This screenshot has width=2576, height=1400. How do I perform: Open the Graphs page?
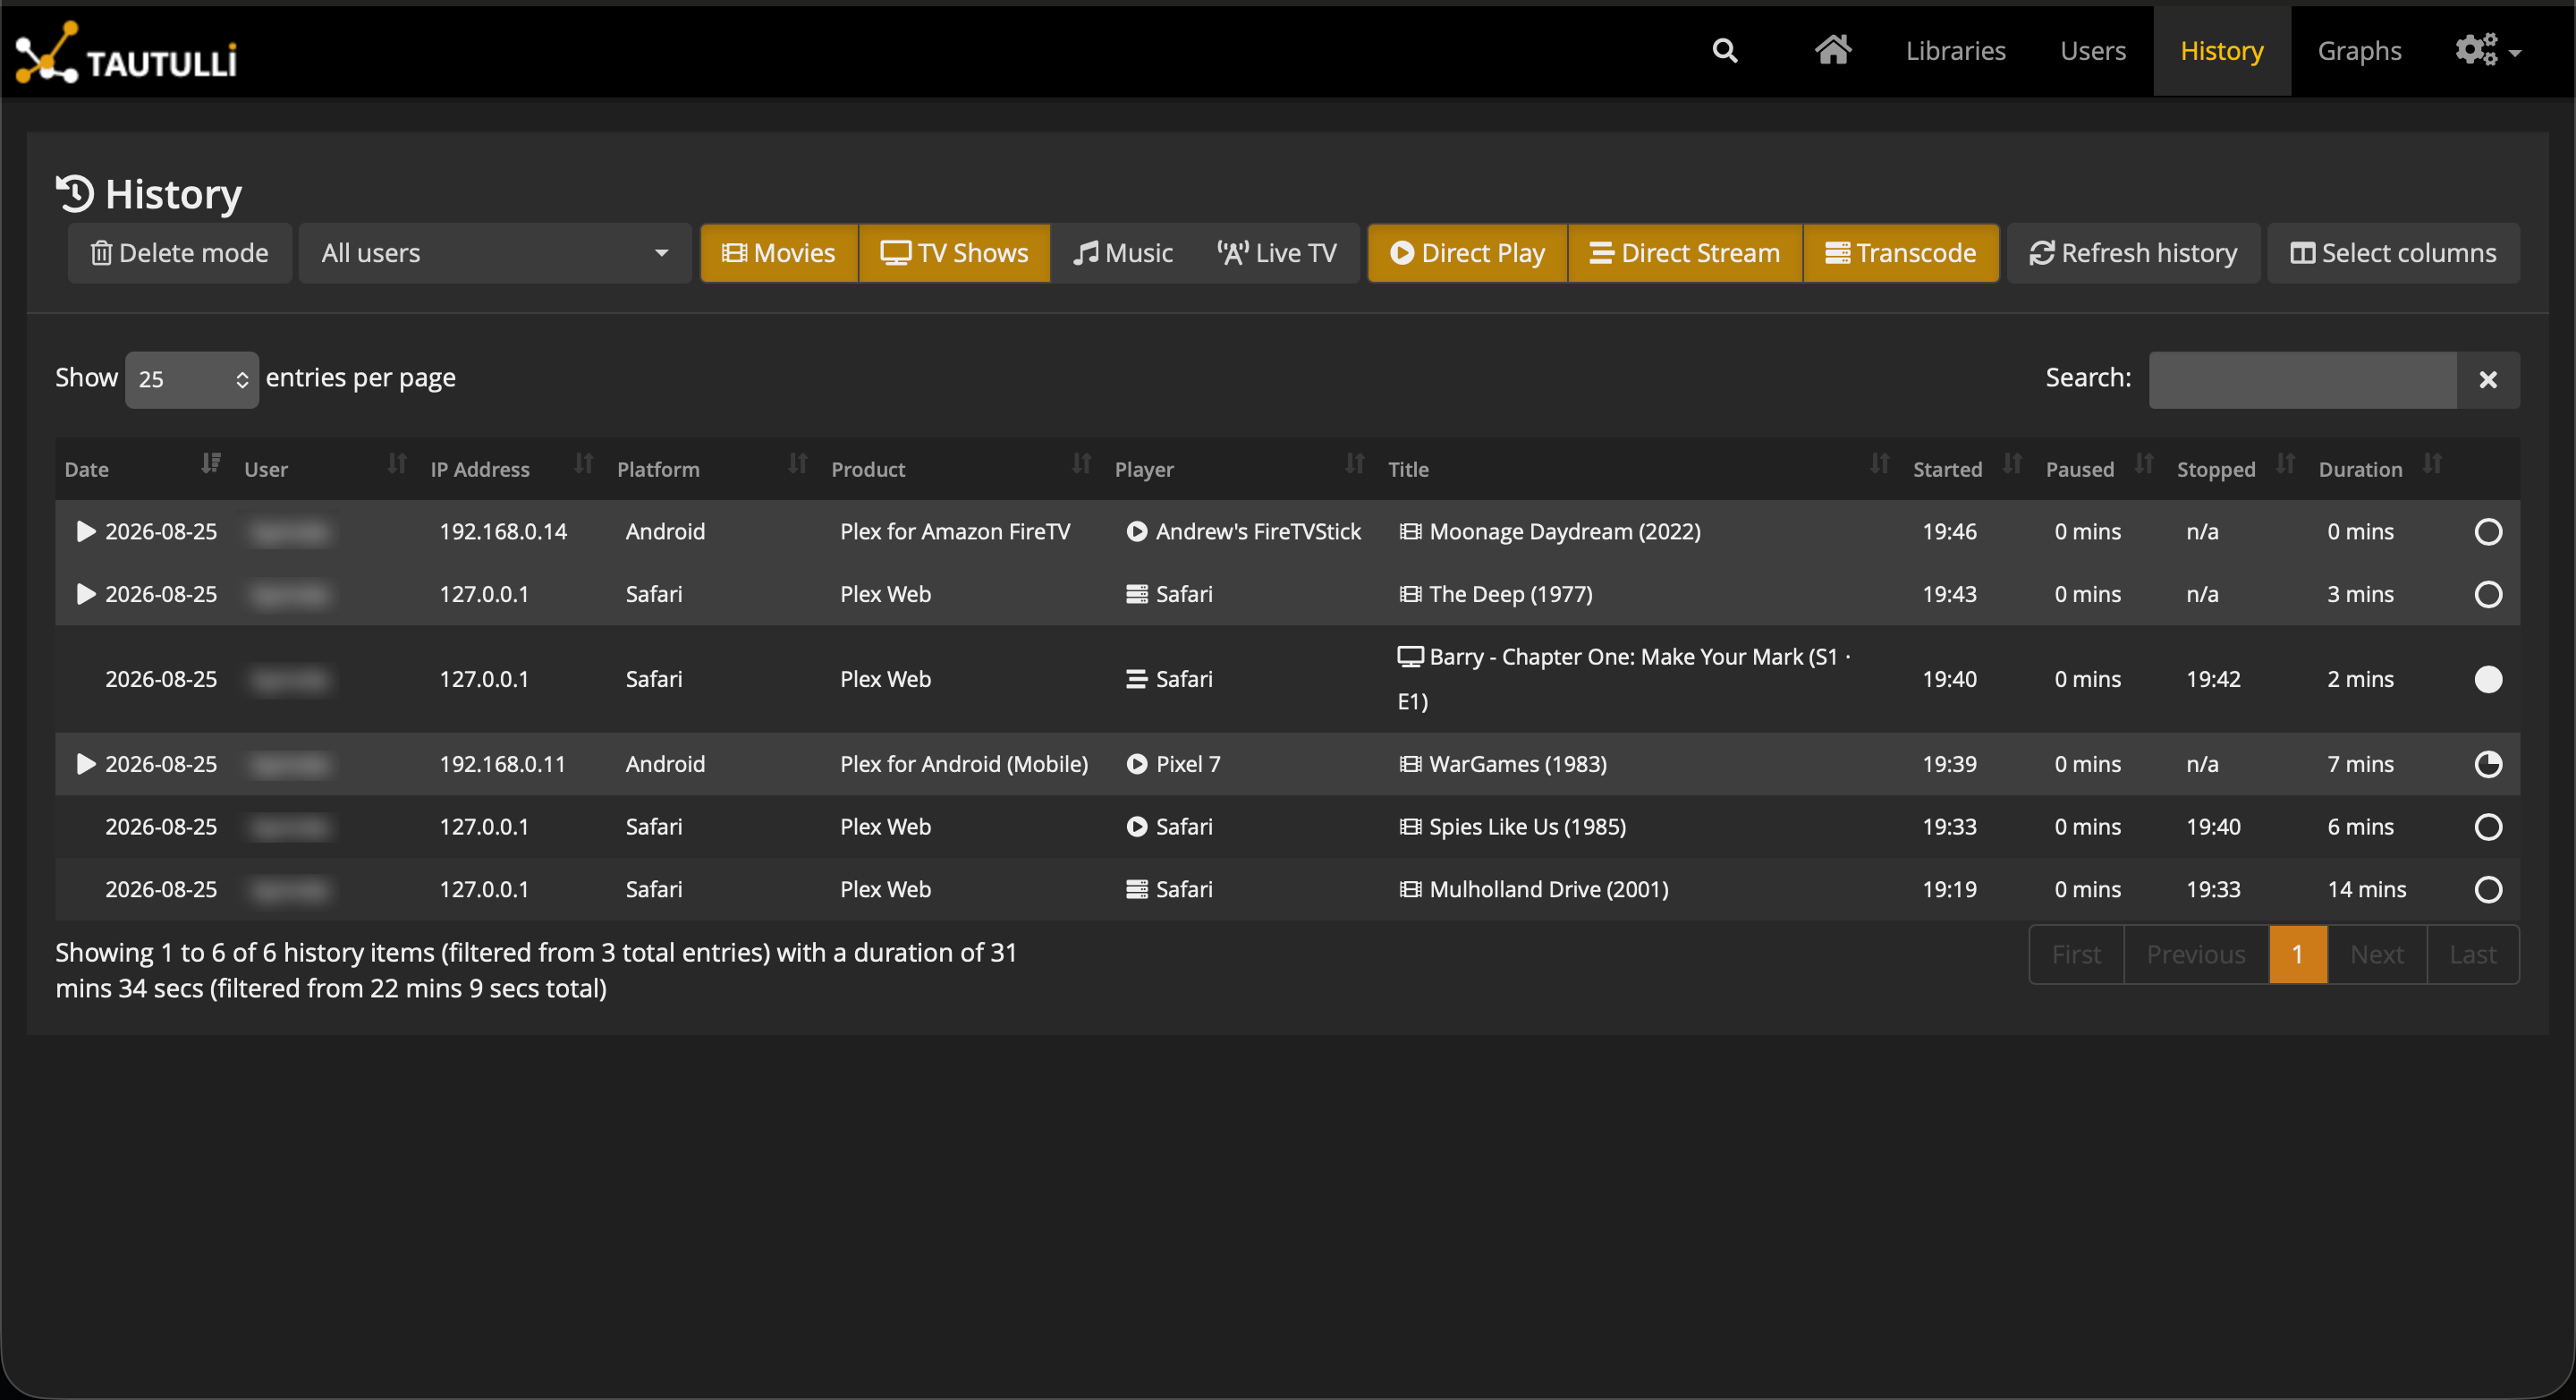pos(2359,51)
